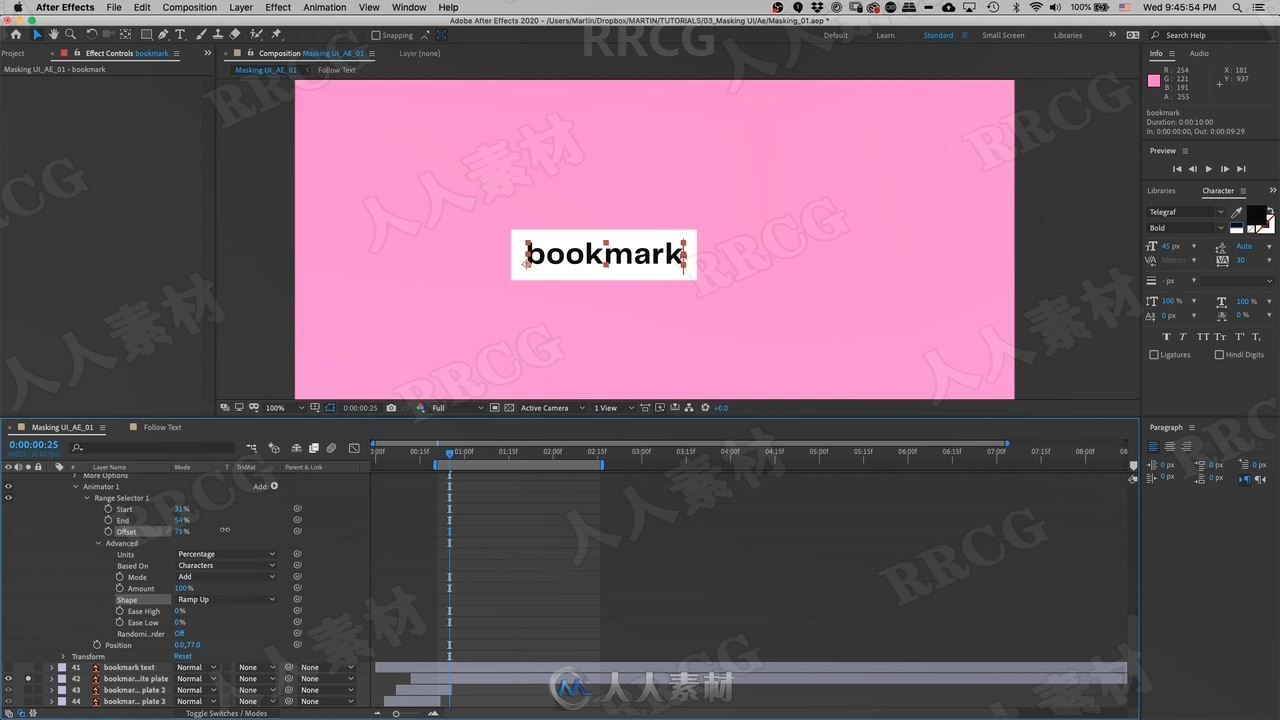Open the Units Percentage dropdown
Image resolution: width=1280 pixels, height=720 pixels.
tap(226, 554)
